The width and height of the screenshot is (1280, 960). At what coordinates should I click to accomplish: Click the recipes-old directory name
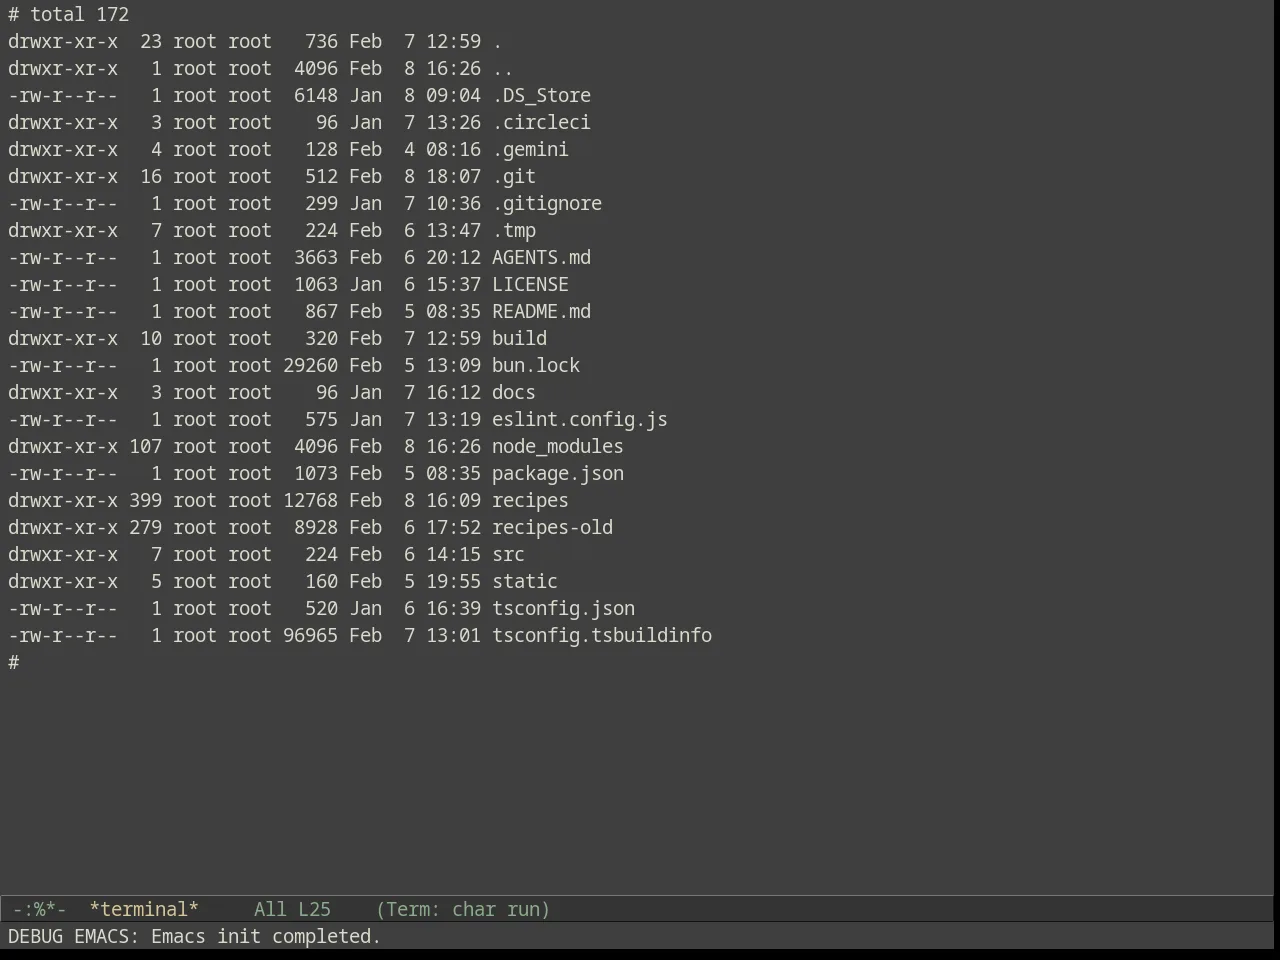click(x=552, y=527)
